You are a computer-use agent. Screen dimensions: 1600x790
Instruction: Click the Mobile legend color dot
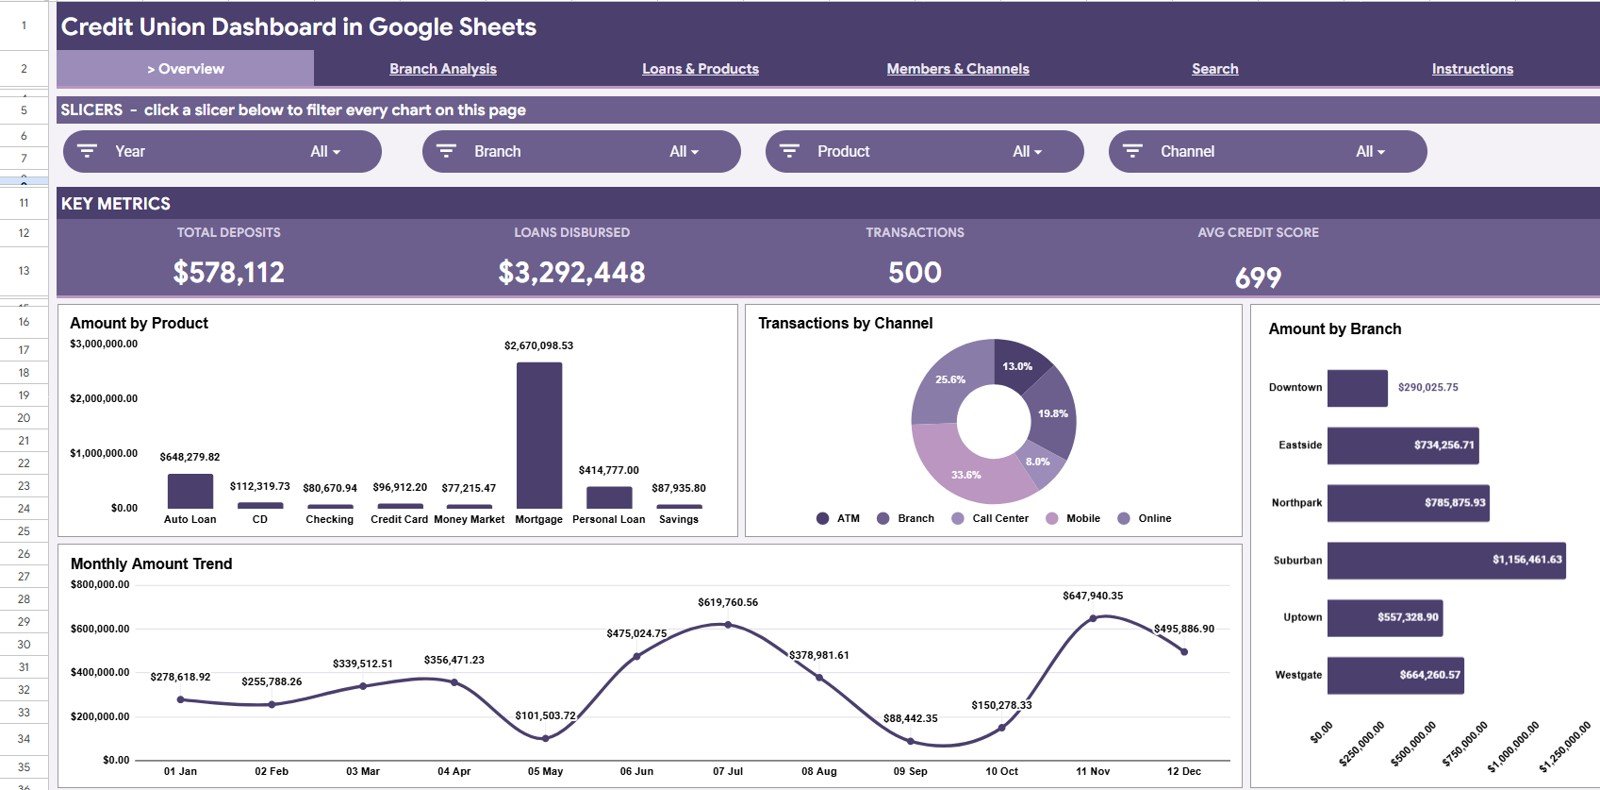click(x=1051, y=518)
